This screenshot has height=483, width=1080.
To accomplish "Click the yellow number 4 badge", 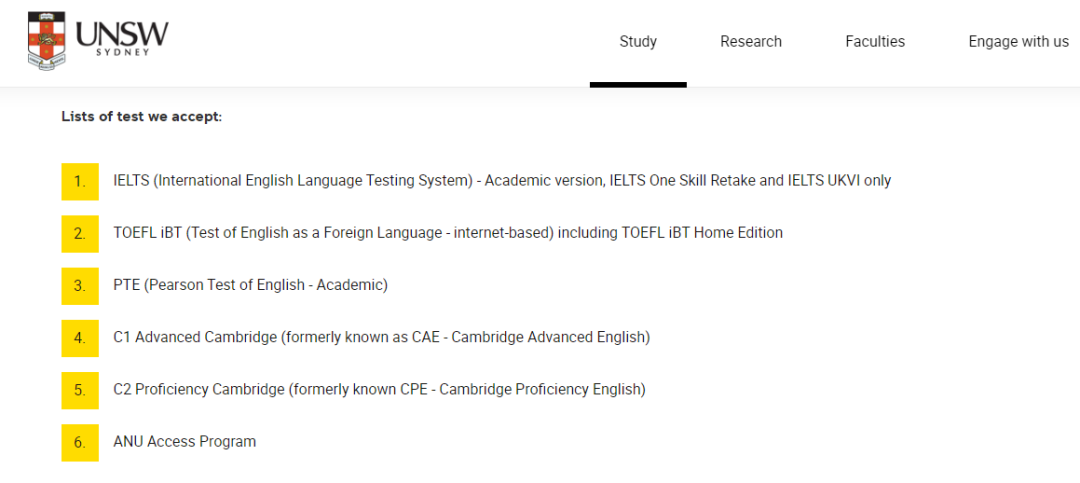I will pyautogui.click(x=80, y=337).
